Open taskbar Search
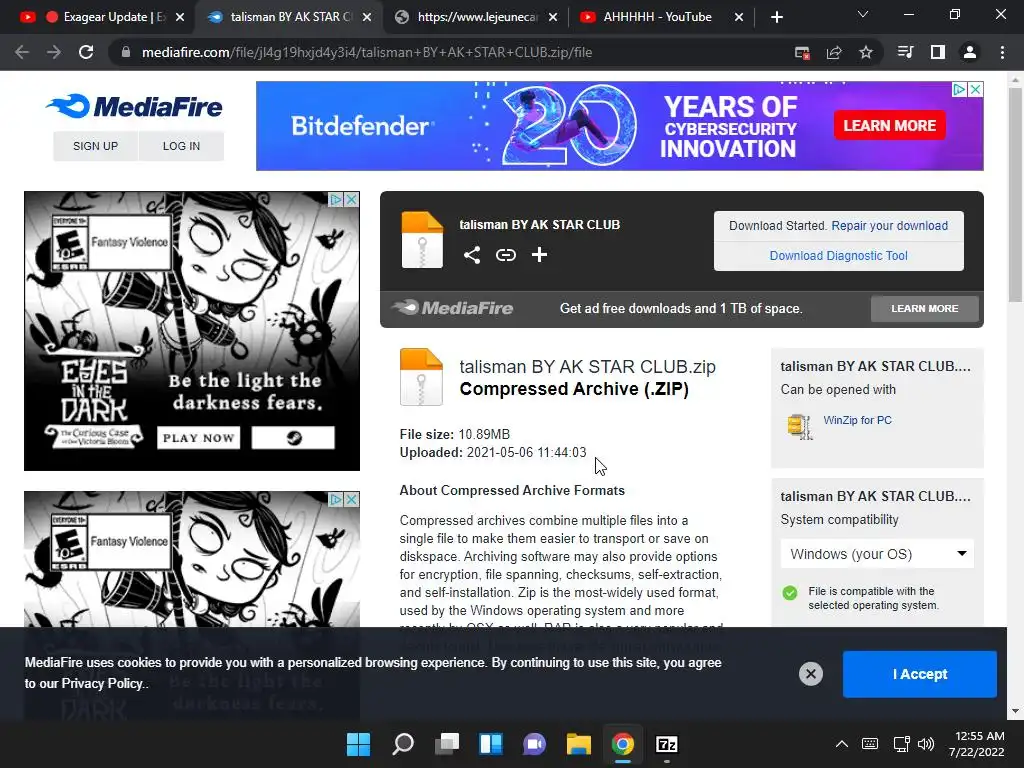 tap(403, 744)
